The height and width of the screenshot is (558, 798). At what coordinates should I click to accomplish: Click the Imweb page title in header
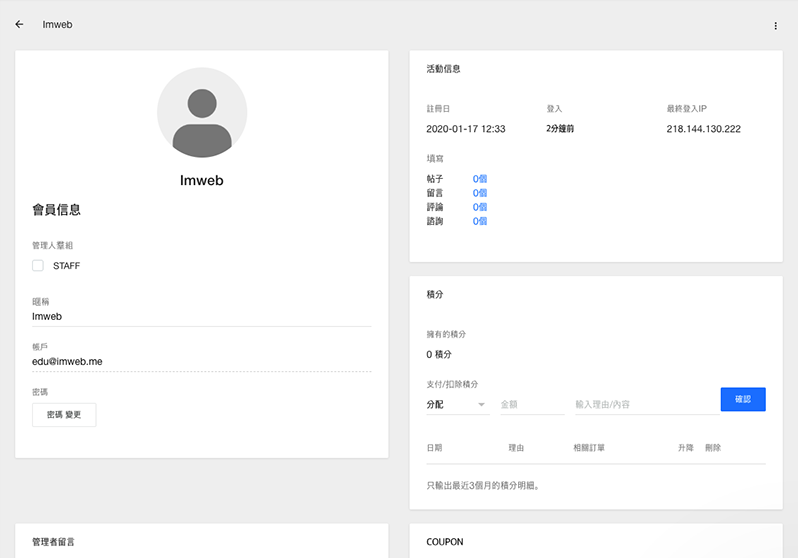tap(57, 24)
